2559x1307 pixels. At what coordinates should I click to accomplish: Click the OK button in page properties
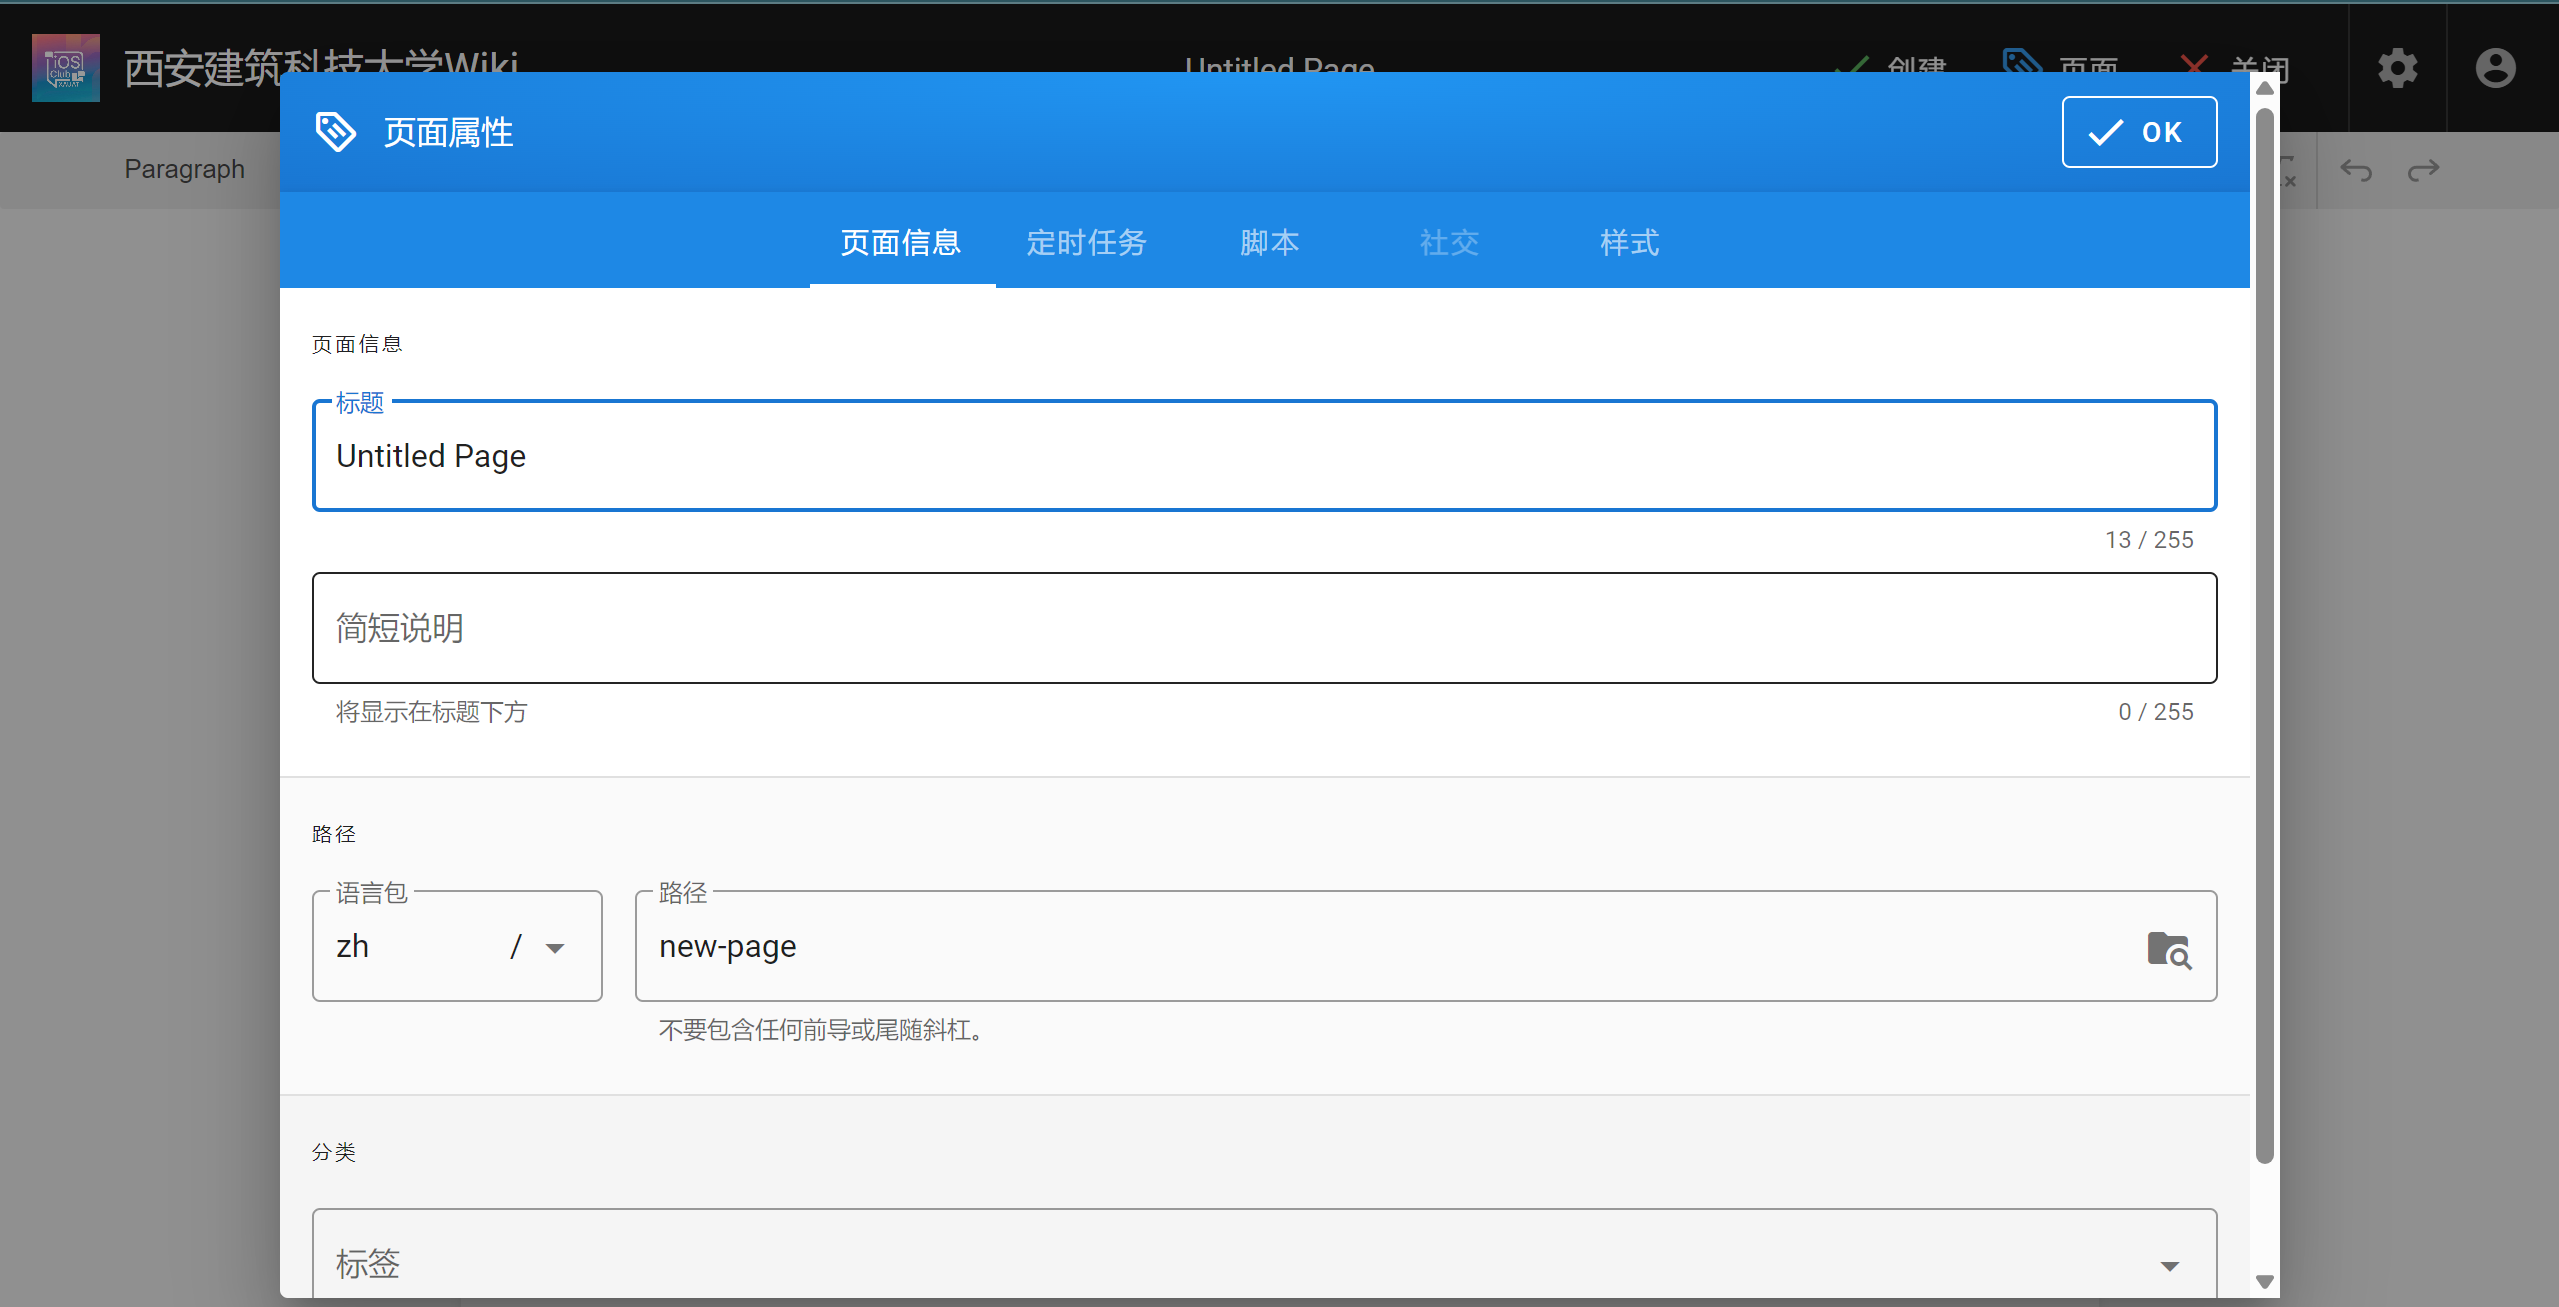2139,132
